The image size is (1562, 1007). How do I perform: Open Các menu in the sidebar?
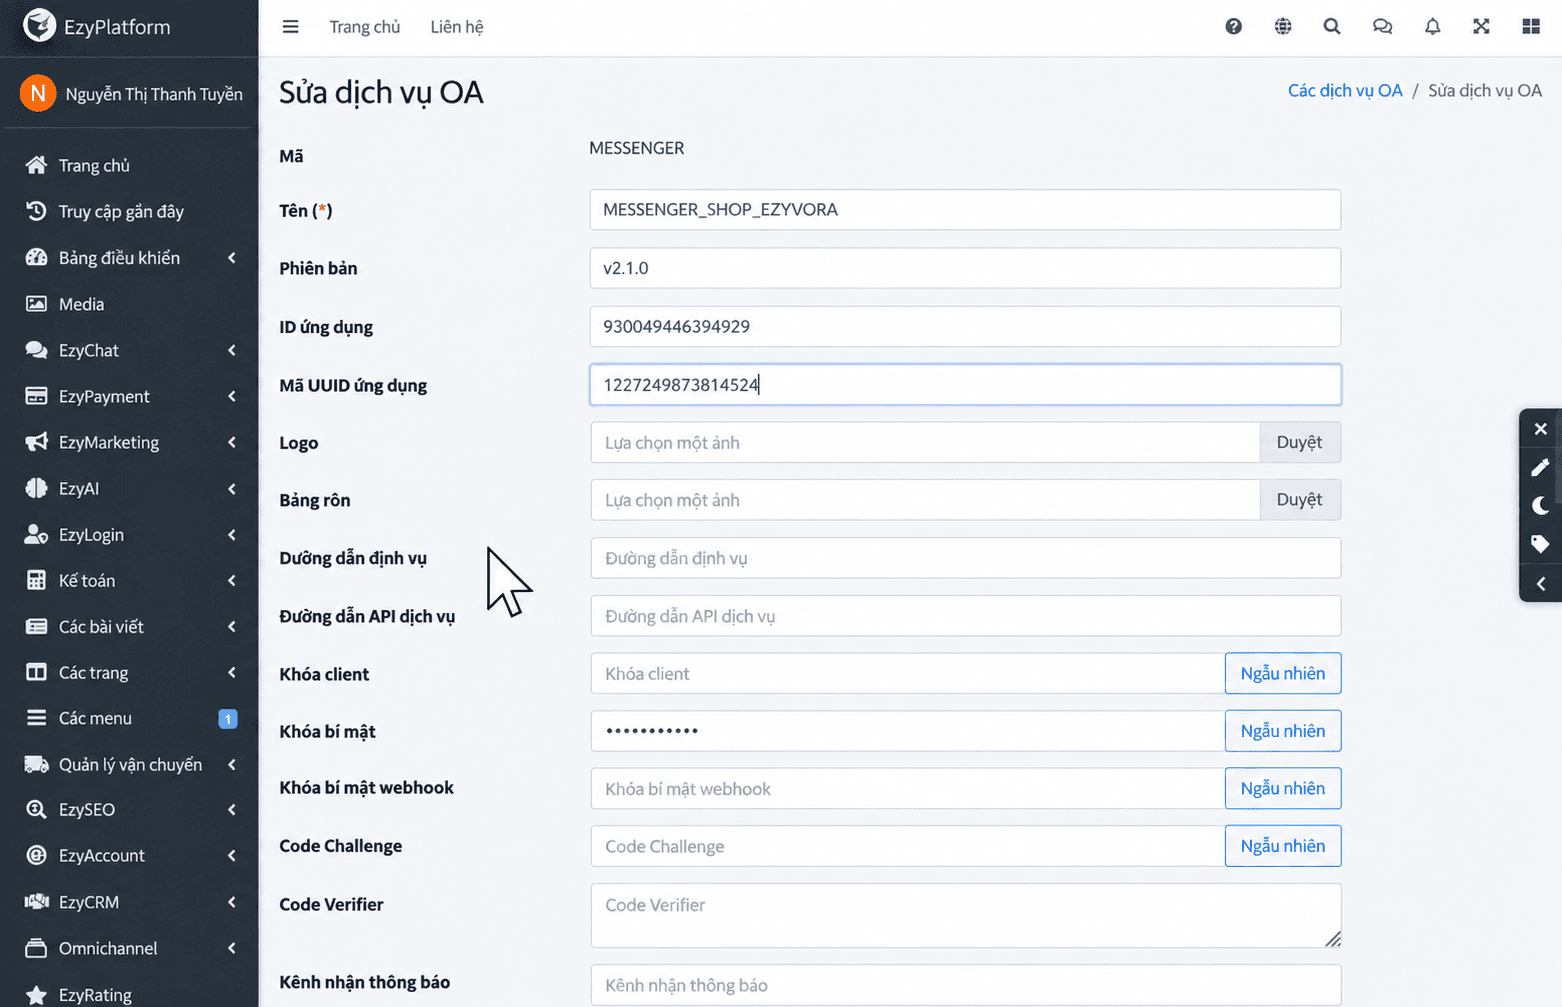[x=129, y=718]
